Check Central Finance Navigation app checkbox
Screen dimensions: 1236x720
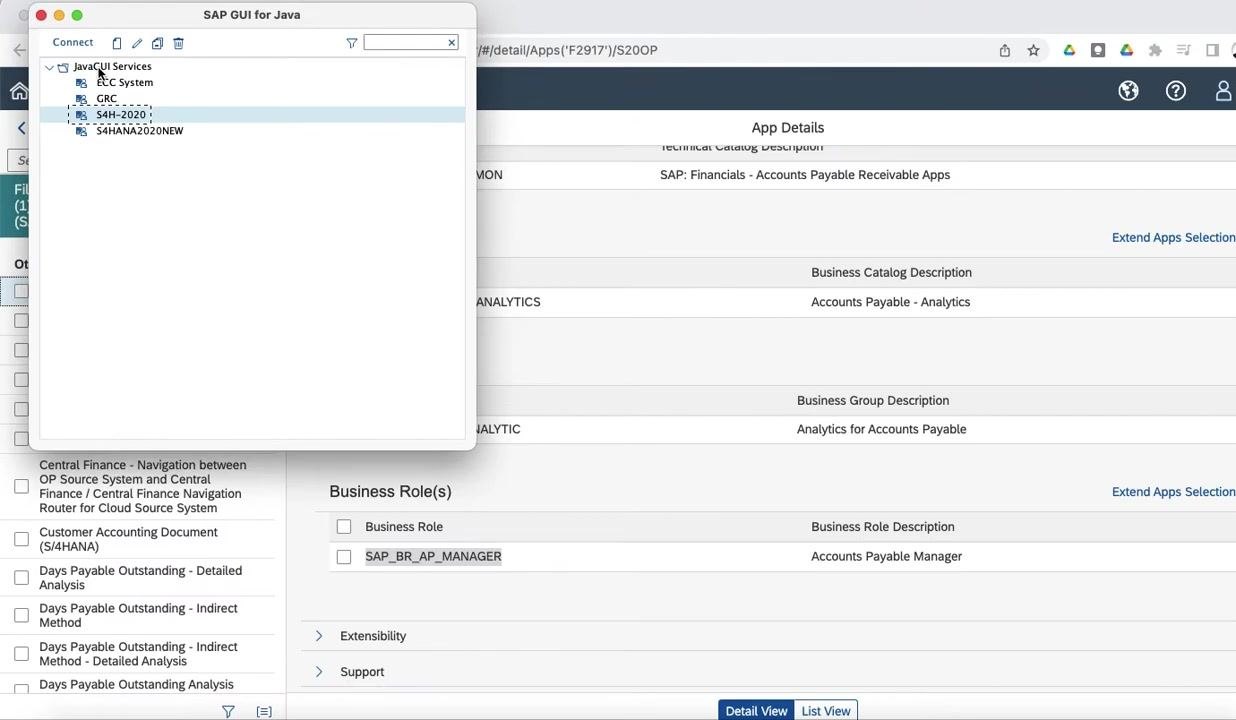21,487
